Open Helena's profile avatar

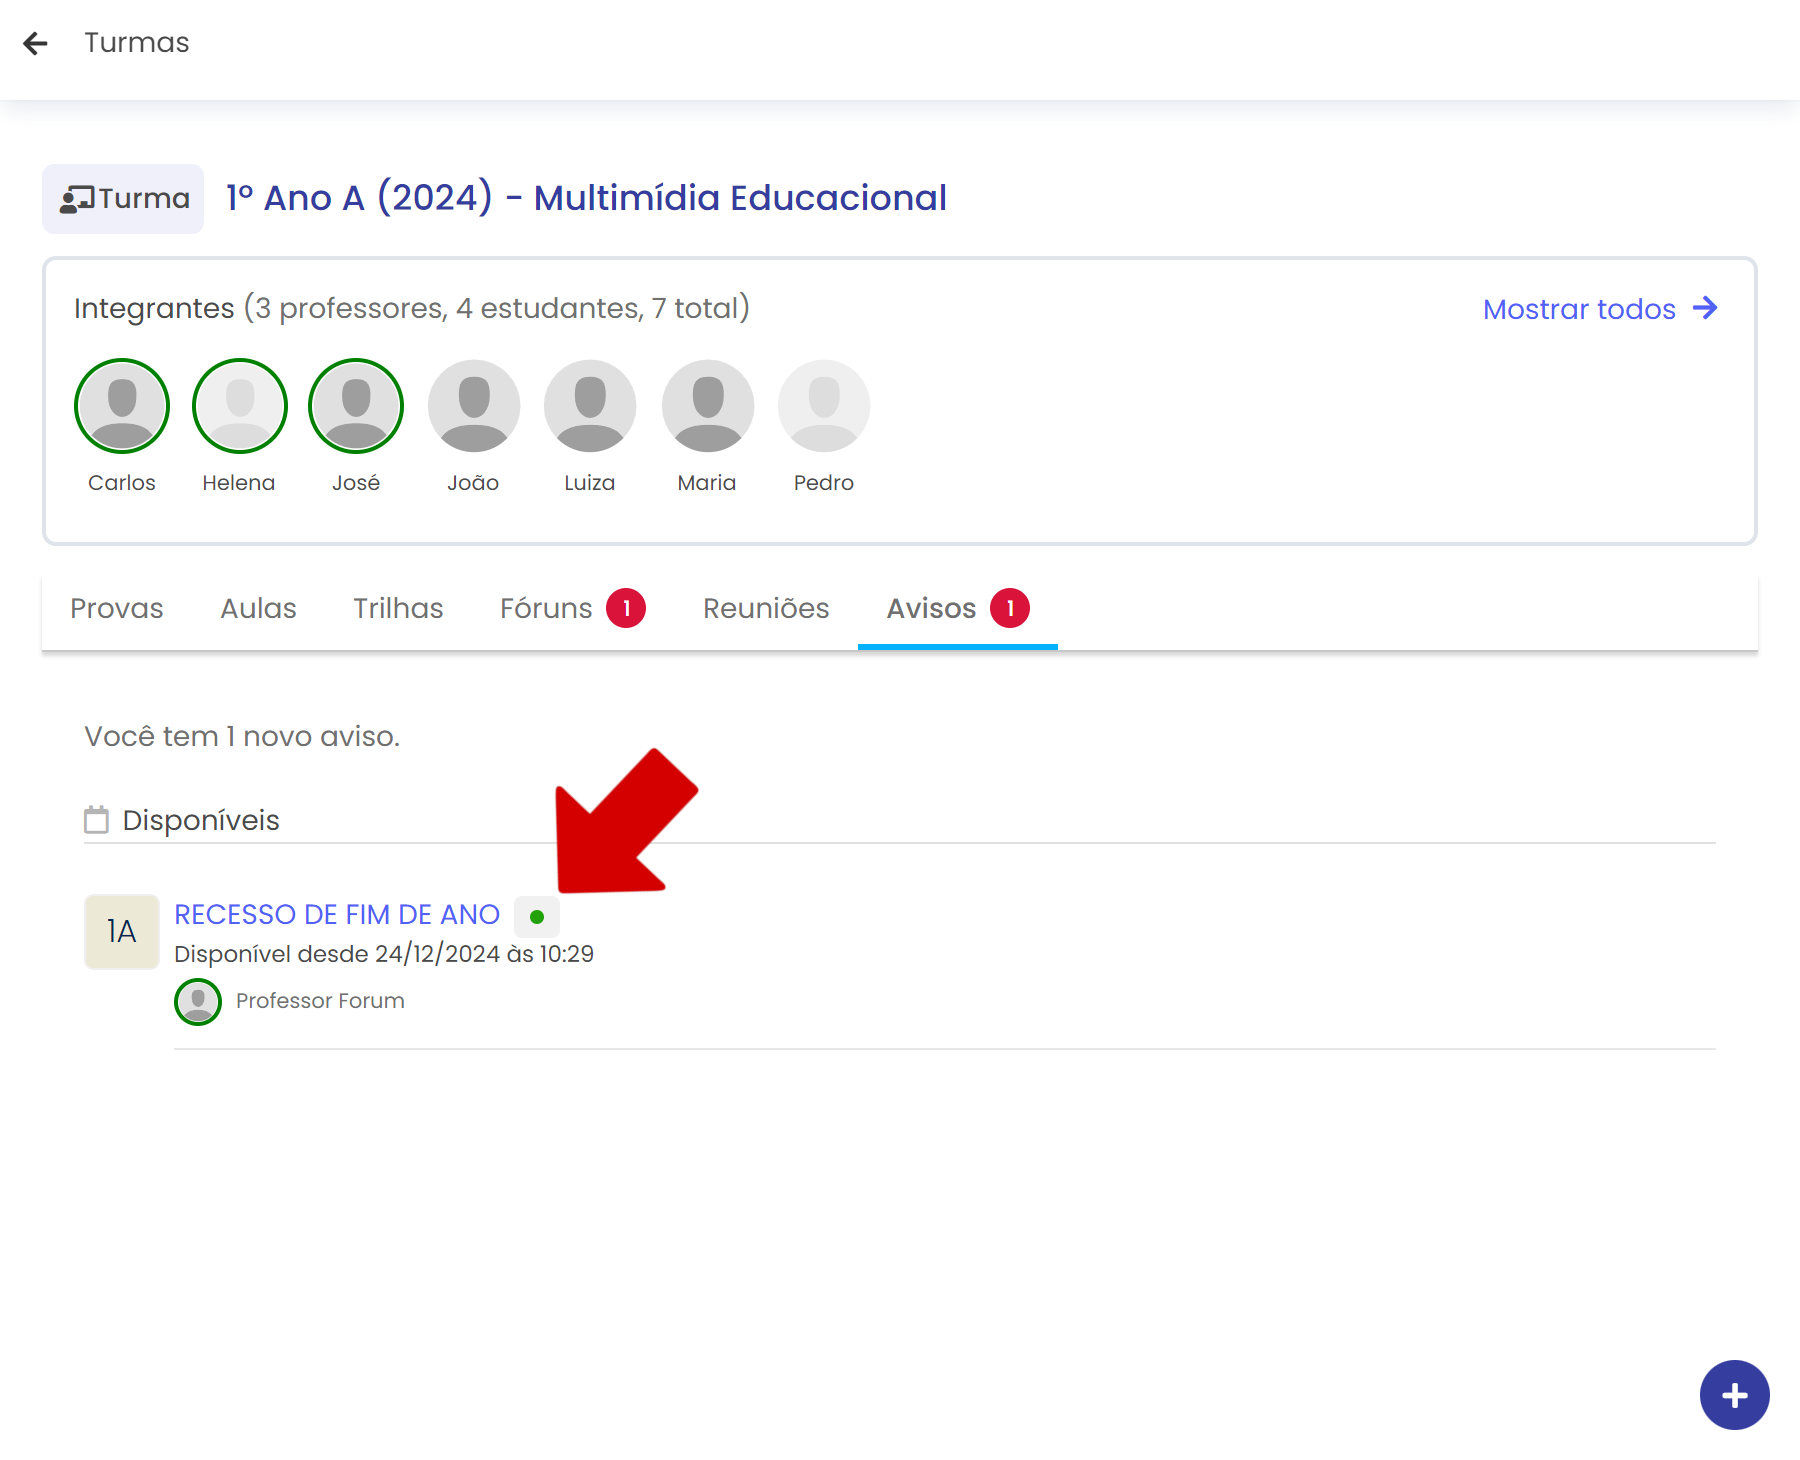pos(239,406)
